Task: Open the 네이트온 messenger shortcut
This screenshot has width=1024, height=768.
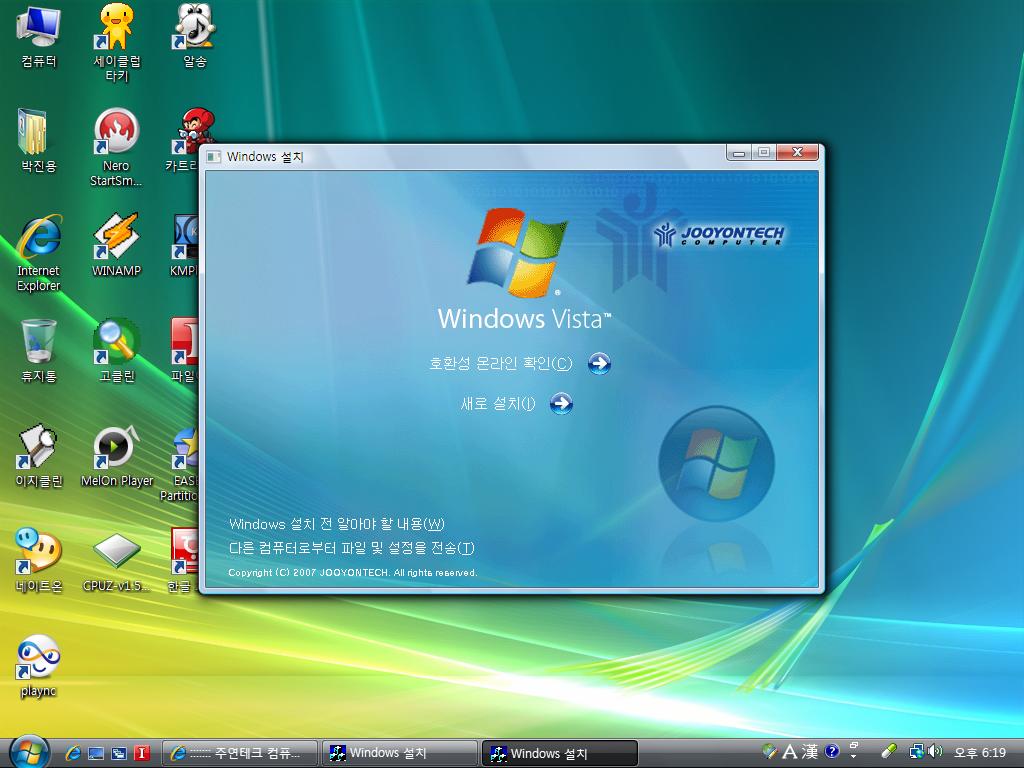Action: (39, 560)
